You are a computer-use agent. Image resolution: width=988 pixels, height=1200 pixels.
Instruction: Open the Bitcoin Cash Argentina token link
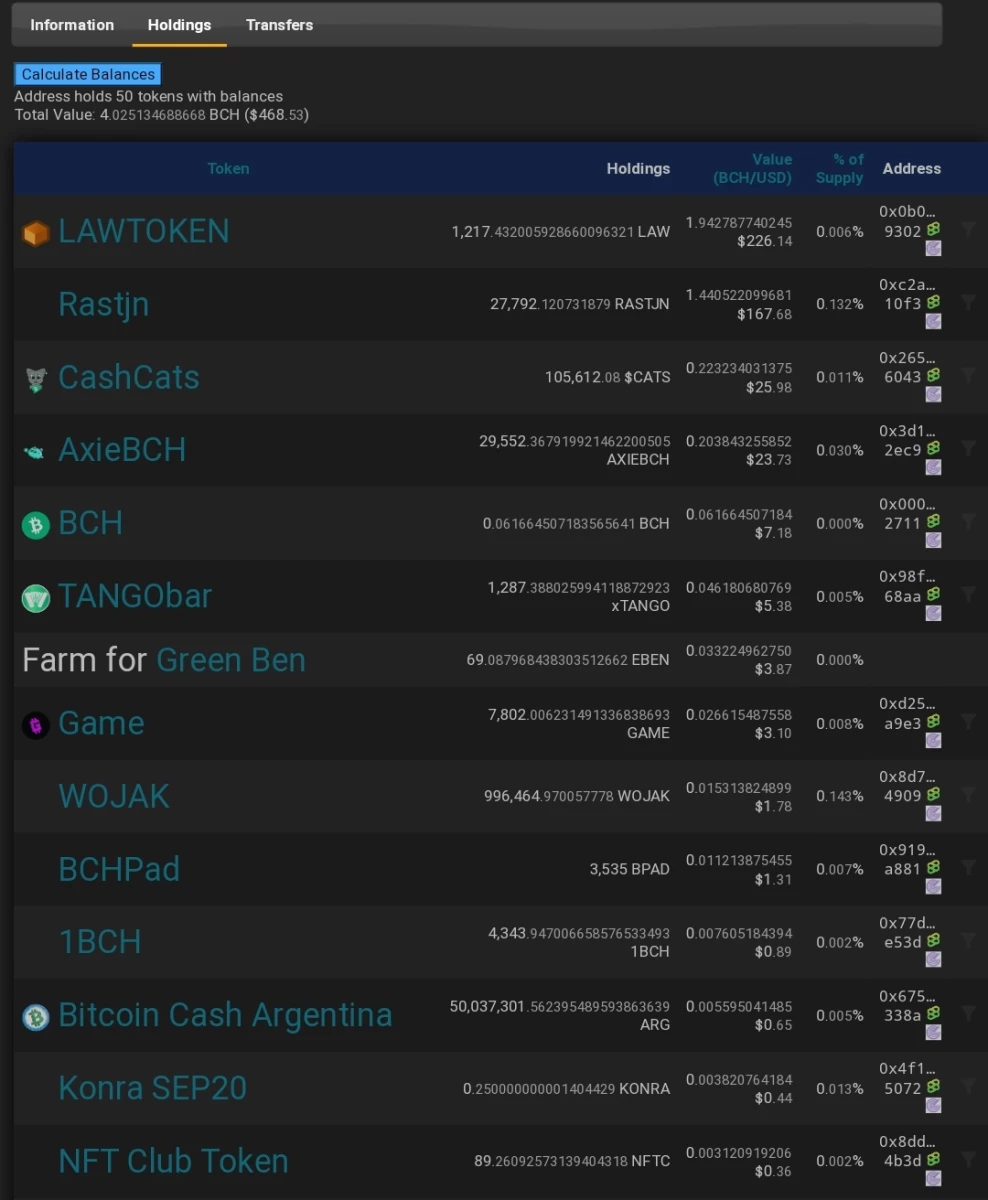225,1015
